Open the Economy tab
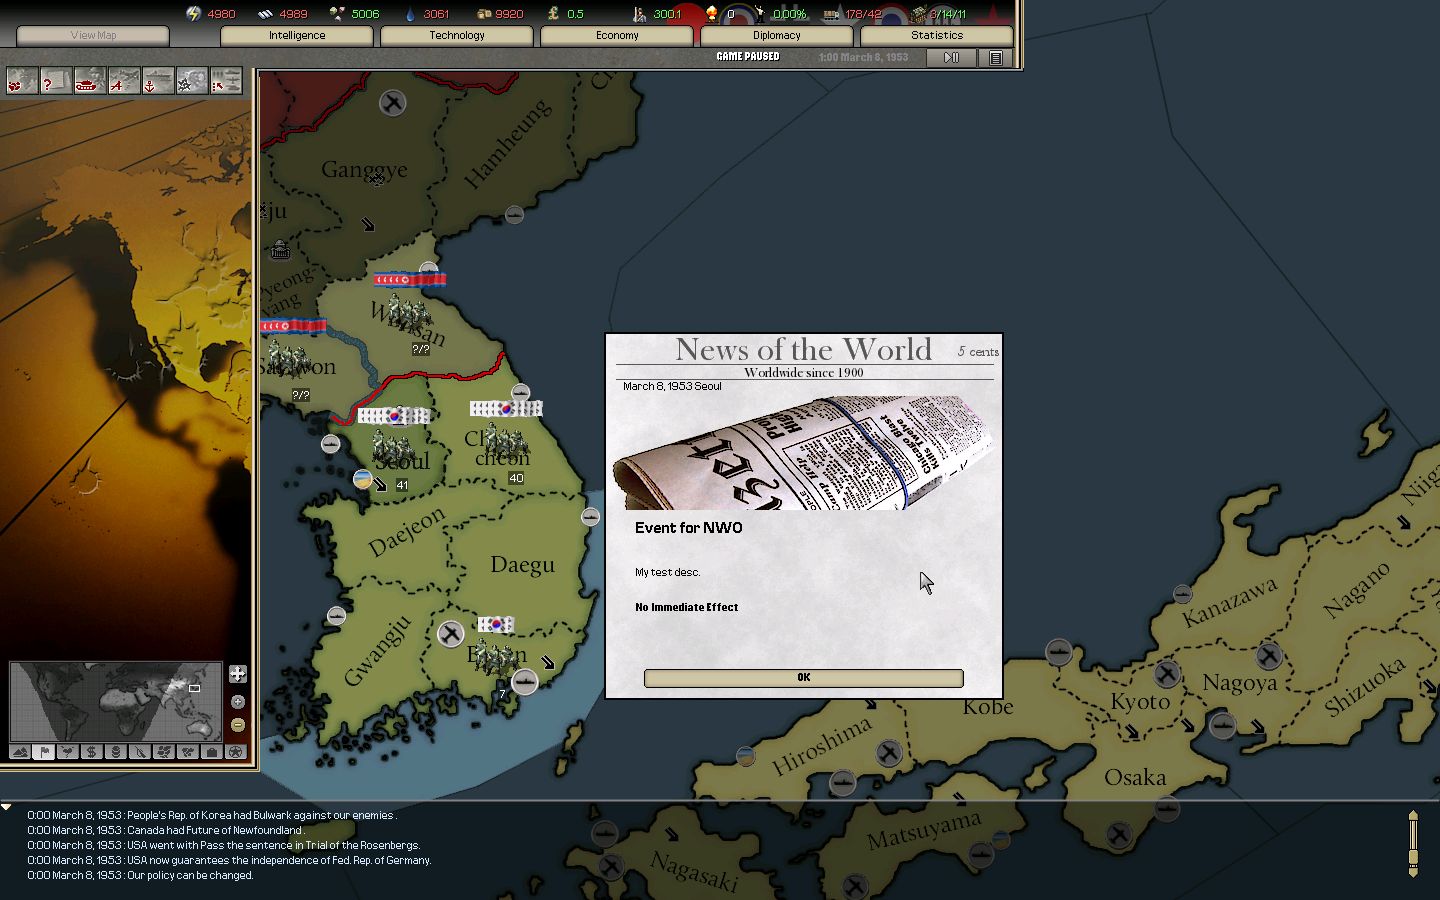The image size is (1440, 900). [x=617, y=35]
